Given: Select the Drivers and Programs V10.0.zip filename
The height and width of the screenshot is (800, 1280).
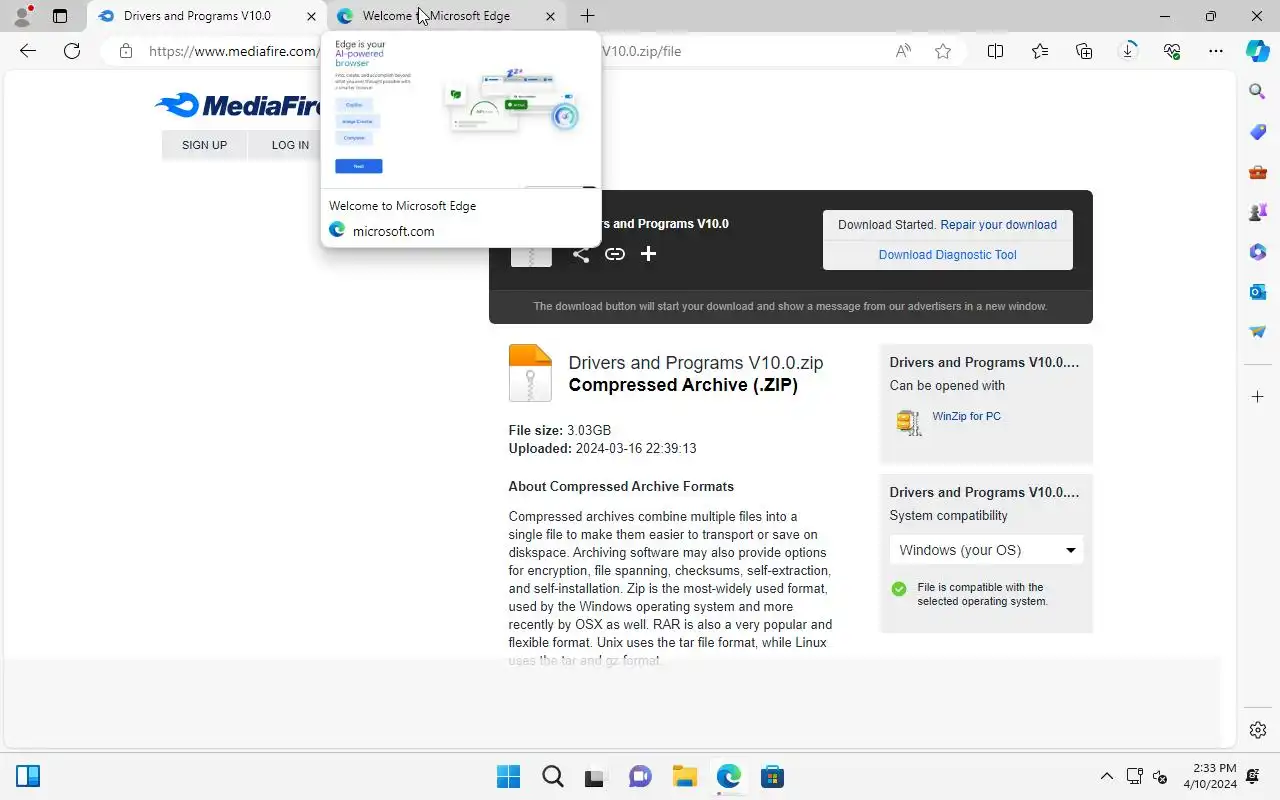Looking at the screenshot, I should [x=696, y=363].
